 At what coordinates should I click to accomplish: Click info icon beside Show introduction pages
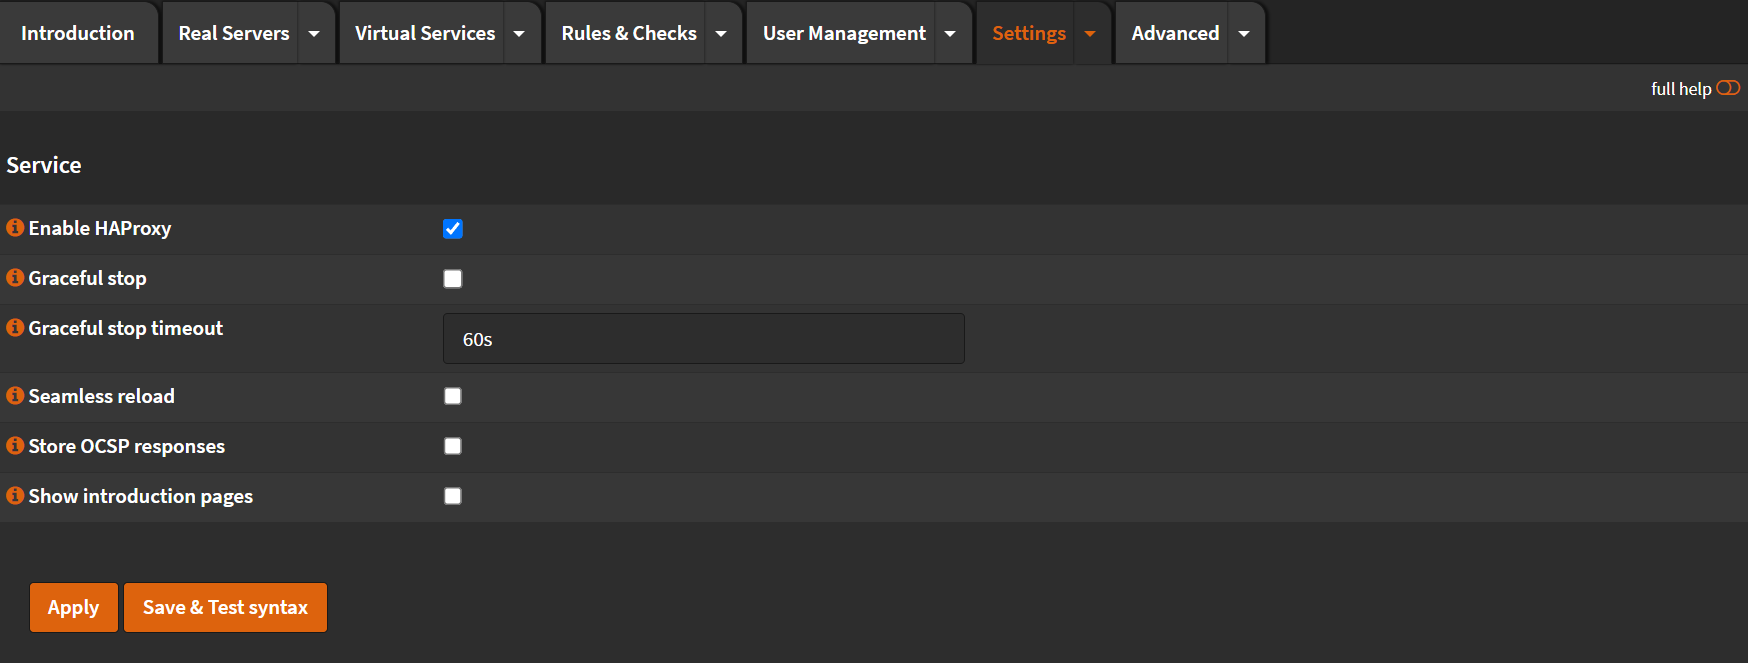15,496
